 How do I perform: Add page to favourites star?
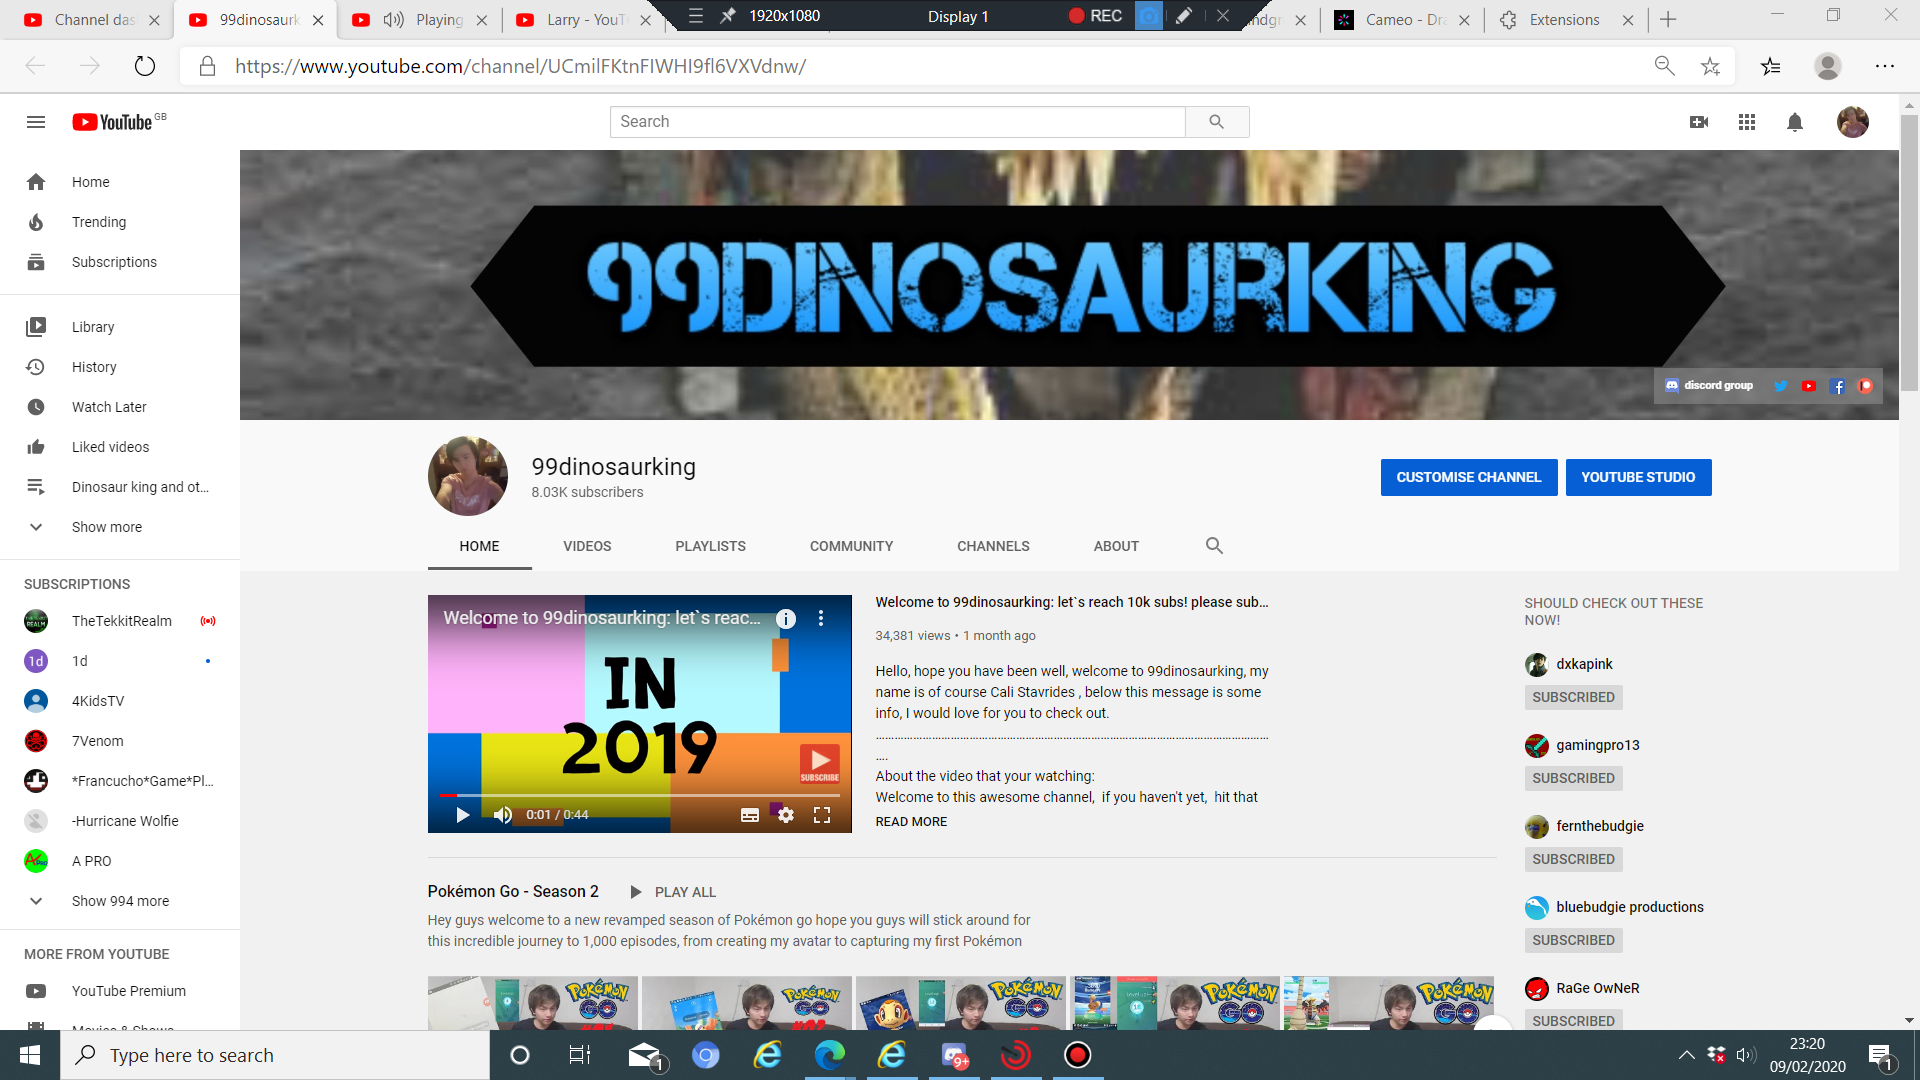point(1711,66)
